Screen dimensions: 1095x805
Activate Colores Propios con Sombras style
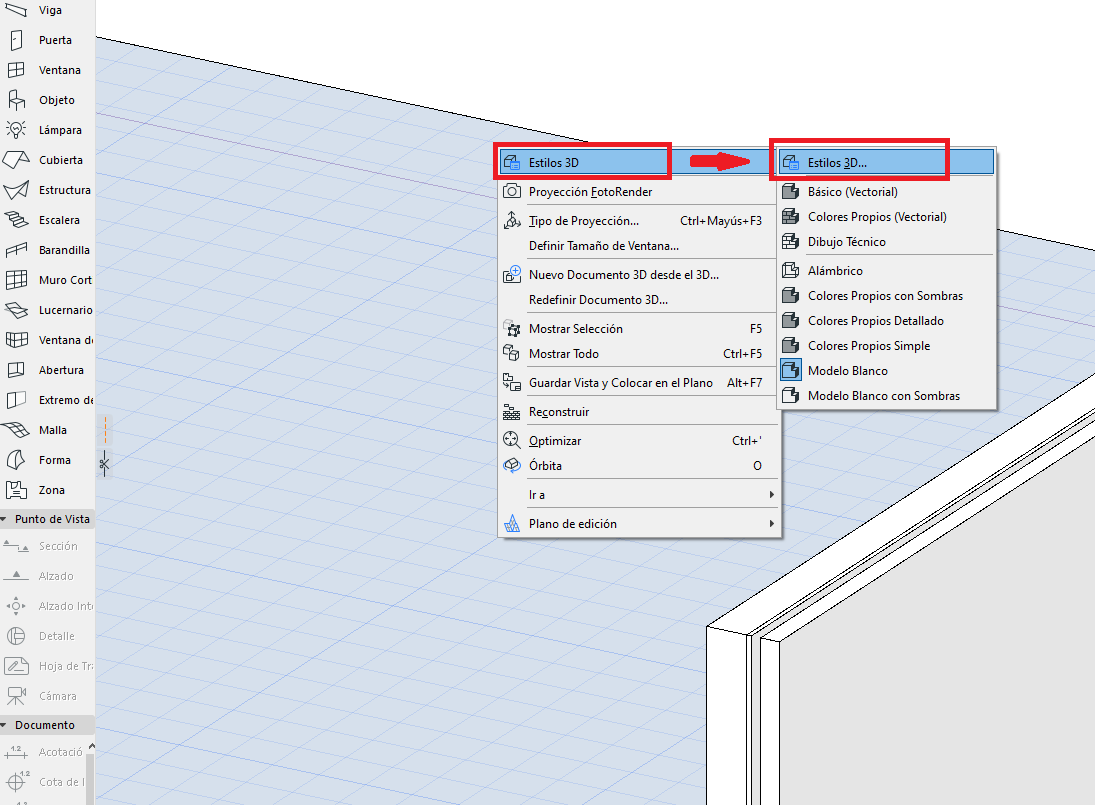tap(885, 296)
